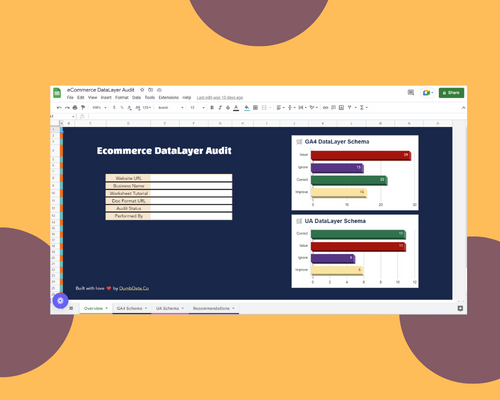Click the purple floating gear button

(60, 301)
